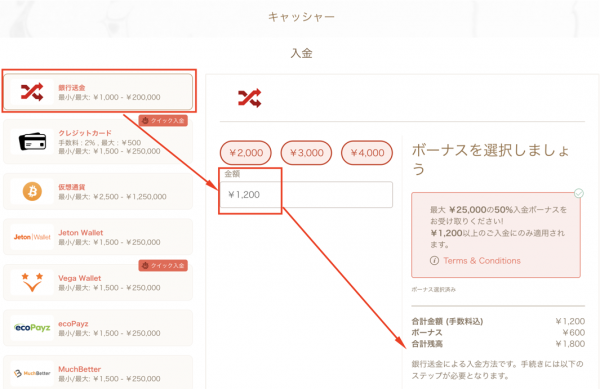Screen dimensions: 600x389
Task: Choose Jeton Wallet deposit method
Action: [98, 237]
